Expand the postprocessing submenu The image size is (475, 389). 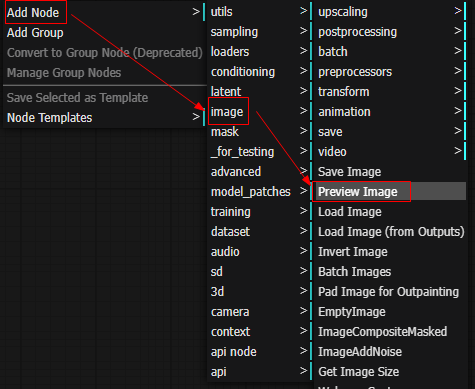click(391, 32)
